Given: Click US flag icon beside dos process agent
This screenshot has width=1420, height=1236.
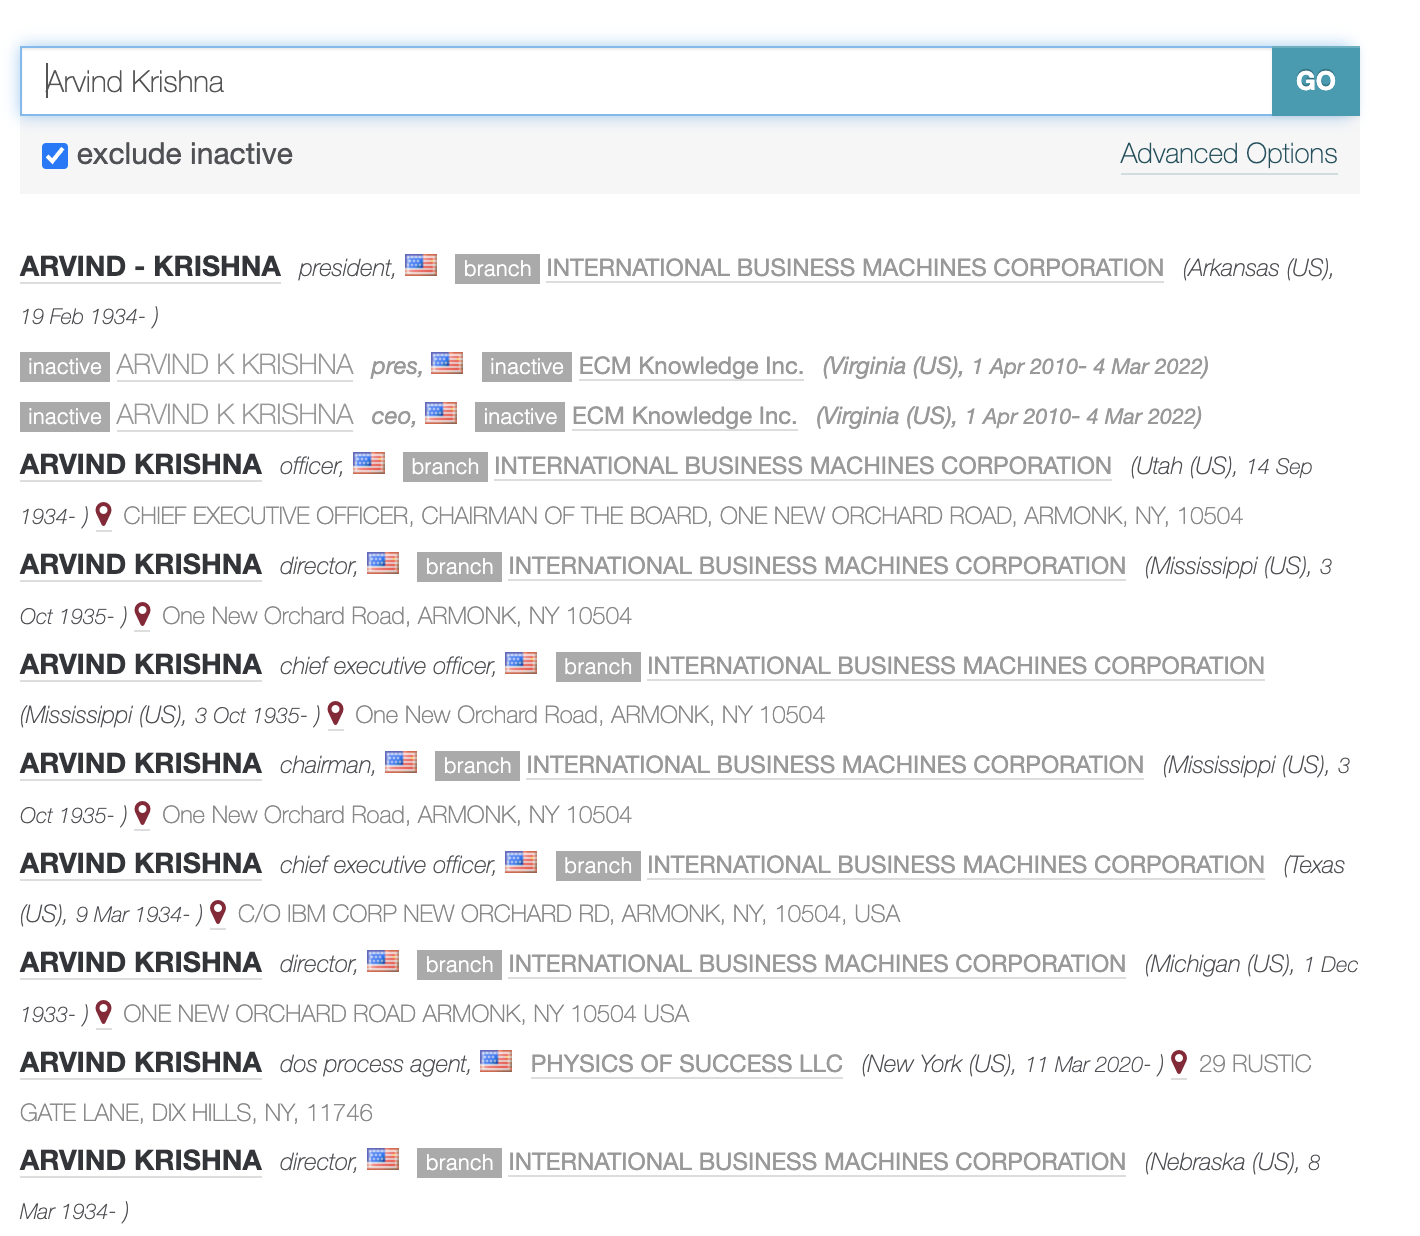Looking at the screenshot, I should coord(496,1060).
